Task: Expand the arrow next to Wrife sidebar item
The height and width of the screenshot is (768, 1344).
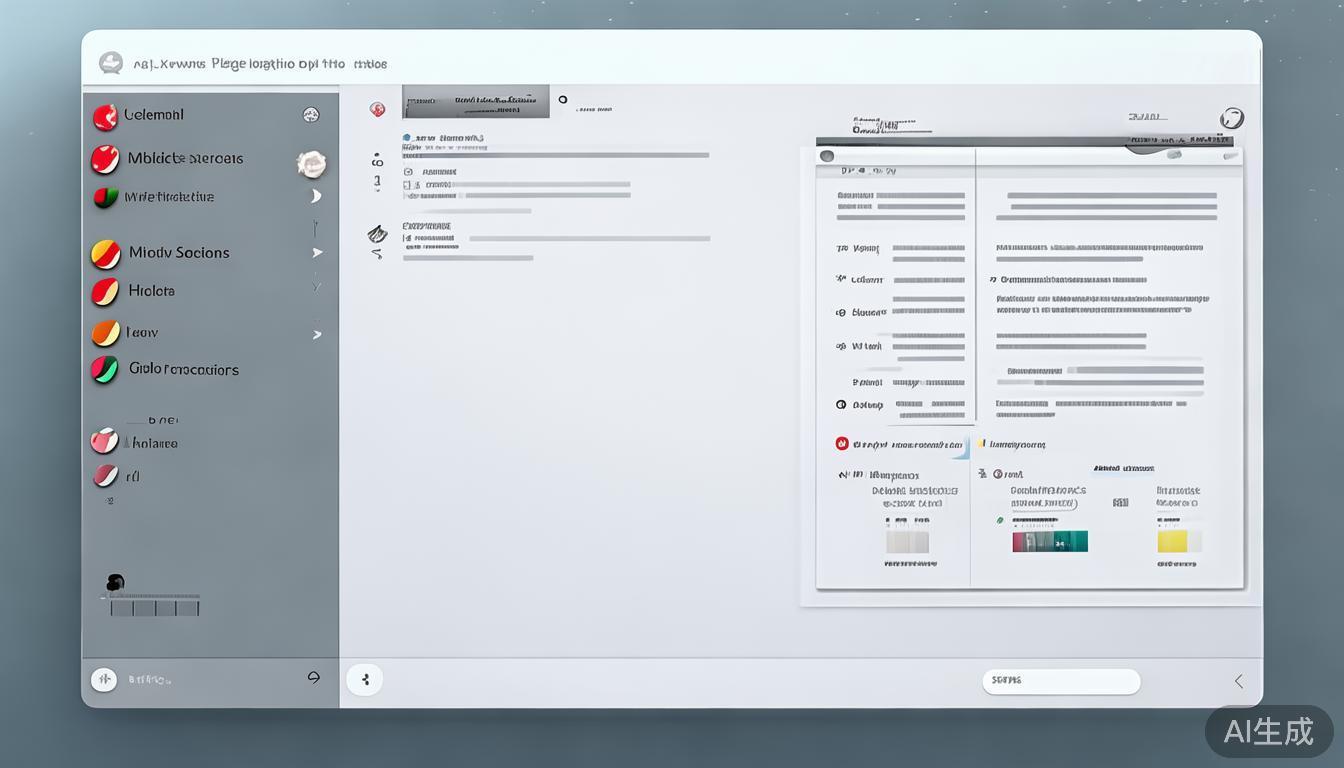Action: pyautogui.click(x=316, y=196)
